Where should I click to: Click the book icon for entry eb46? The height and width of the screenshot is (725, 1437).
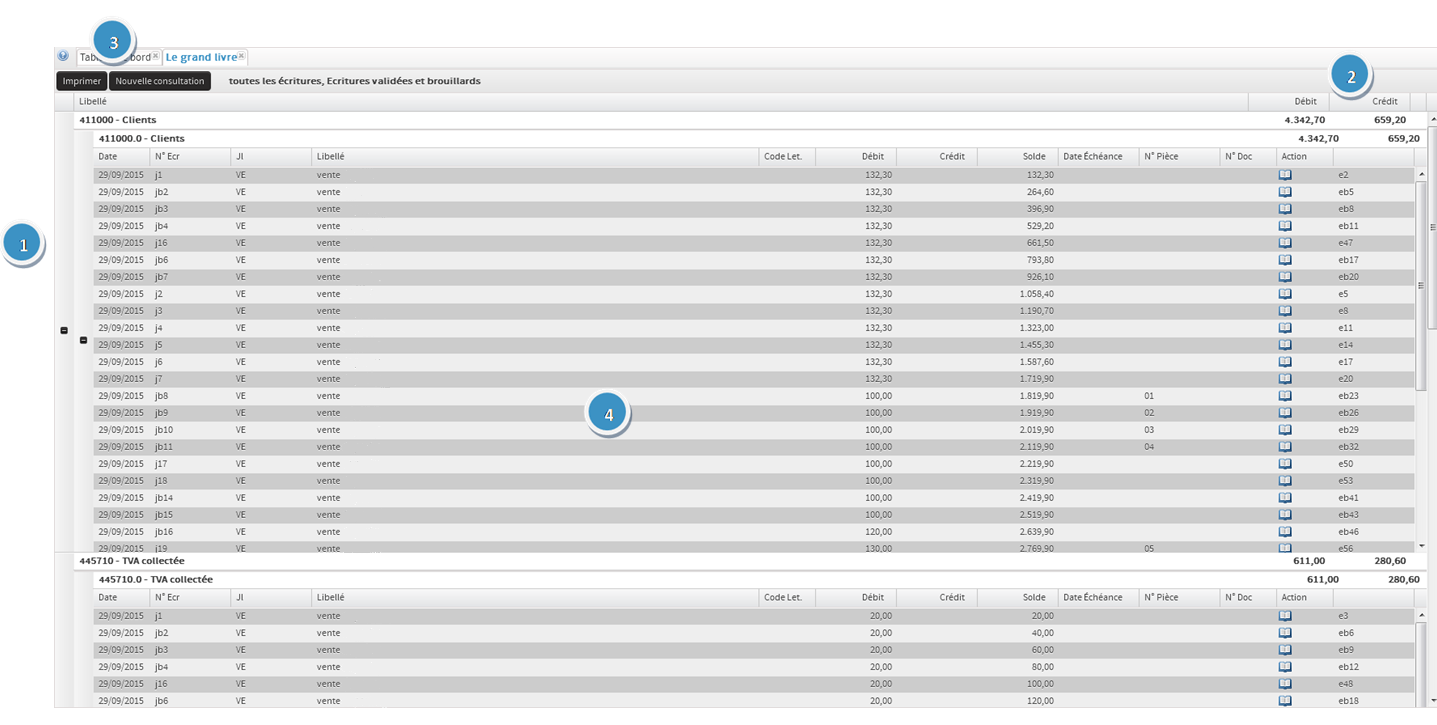coord(1285,532)
